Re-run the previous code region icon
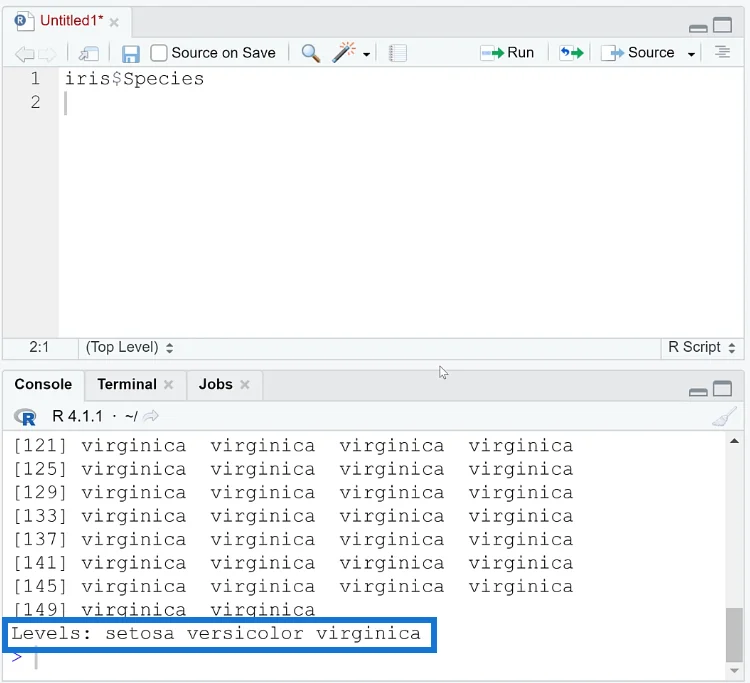 (572, 53)
